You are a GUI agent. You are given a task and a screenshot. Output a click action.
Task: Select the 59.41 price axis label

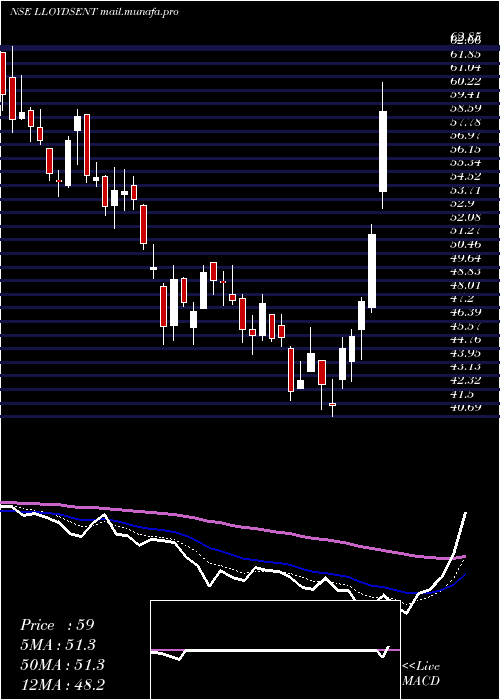[x=466, y=95]
